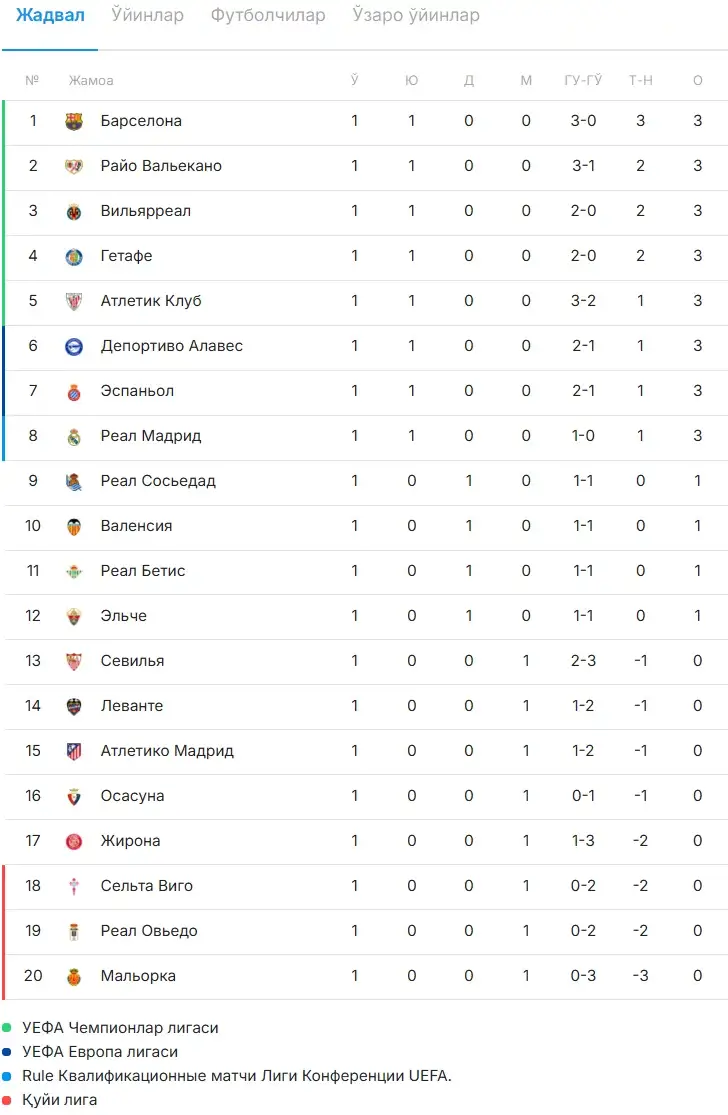Open the Реал Сосьедад team page
The height and width of the screenshot is (1115, 728).
point(158,481)
